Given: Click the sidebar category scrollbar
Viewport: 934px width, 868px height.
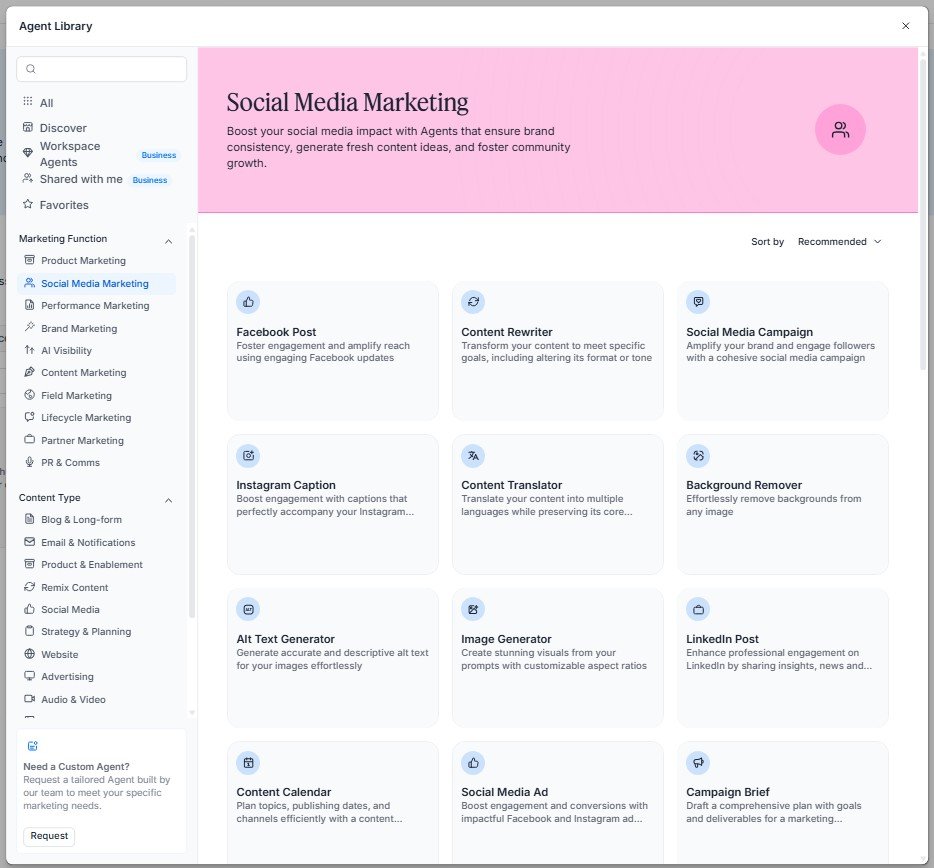Looking at the screenshot, I should pos(192,426).
